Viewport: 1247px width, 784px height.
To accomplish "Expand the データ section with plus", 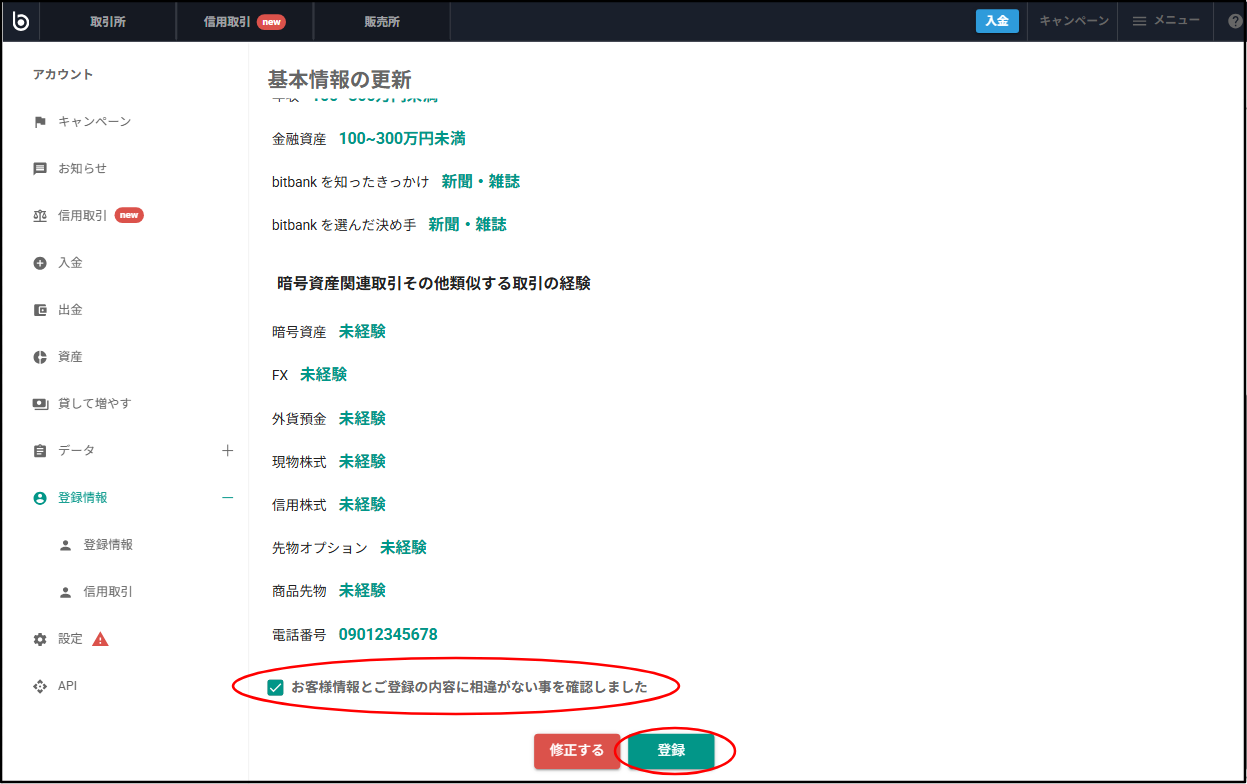I will 228,451.
